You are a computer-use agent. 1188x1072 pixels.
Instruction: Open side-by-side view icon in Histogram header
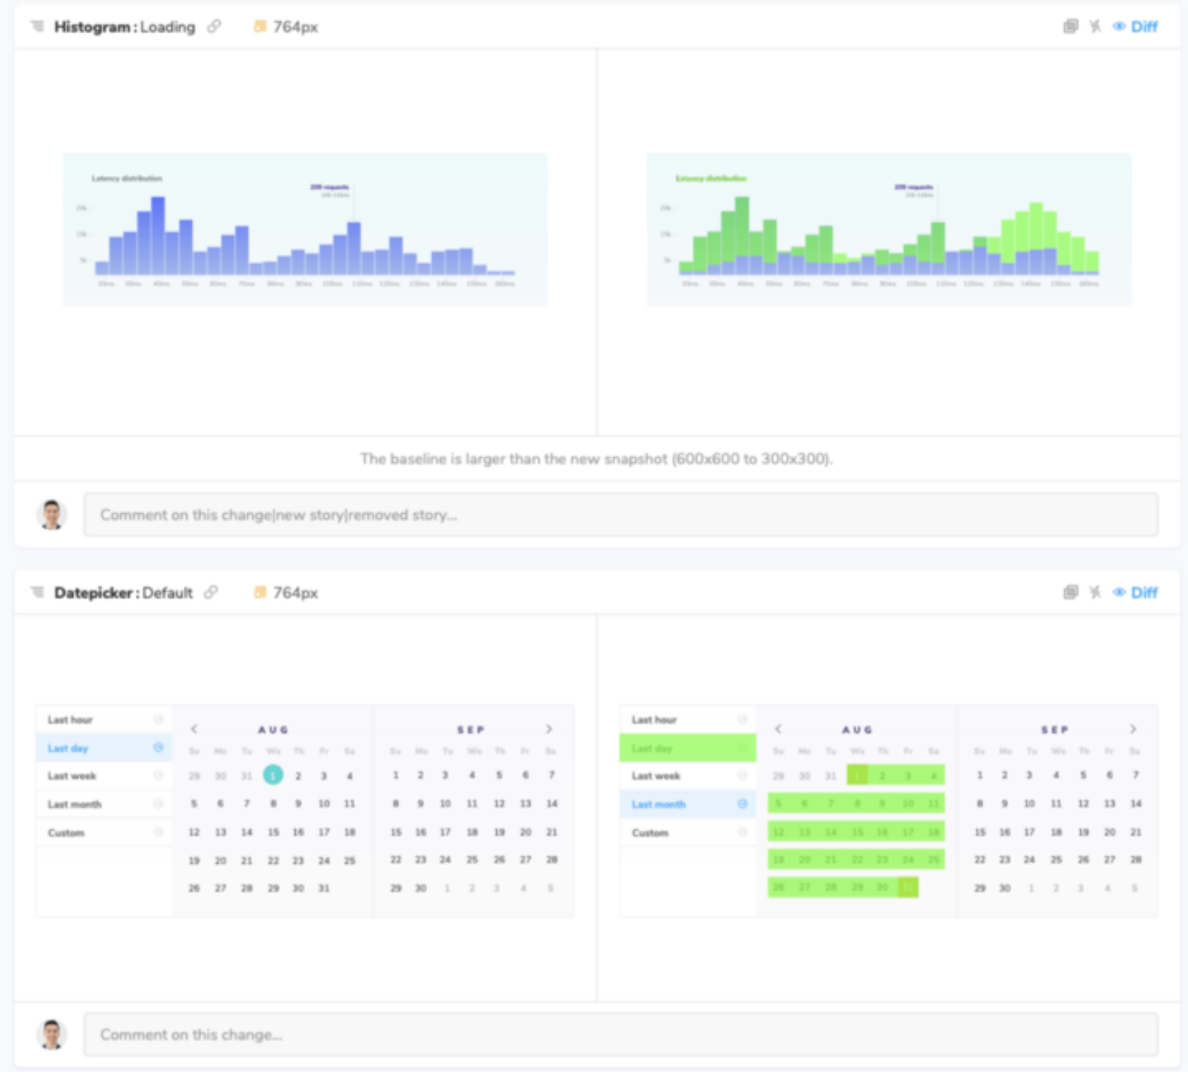tap(1071, 27)
